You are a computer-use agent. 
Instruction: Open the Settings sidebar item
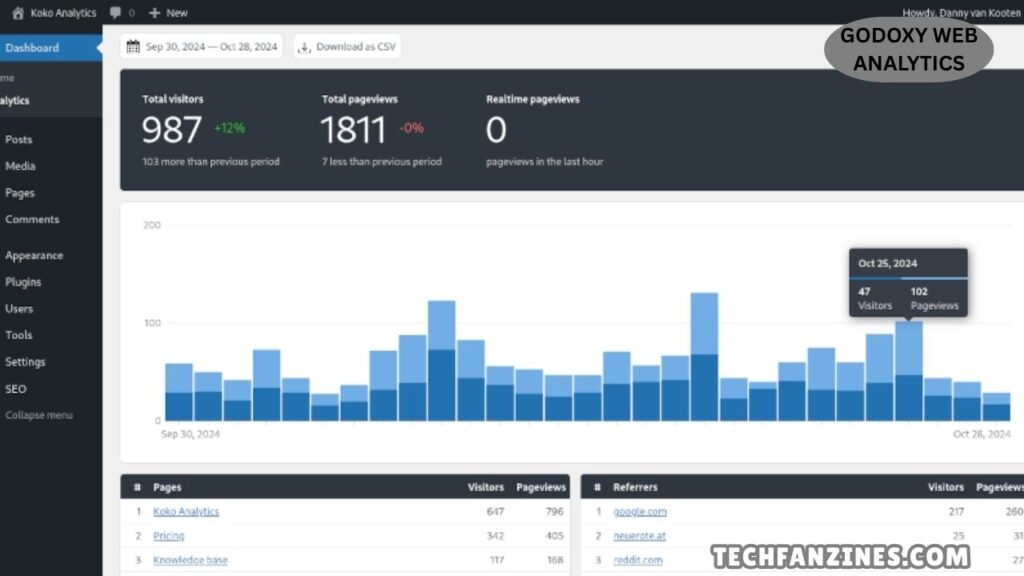click(x=25, y=362)
